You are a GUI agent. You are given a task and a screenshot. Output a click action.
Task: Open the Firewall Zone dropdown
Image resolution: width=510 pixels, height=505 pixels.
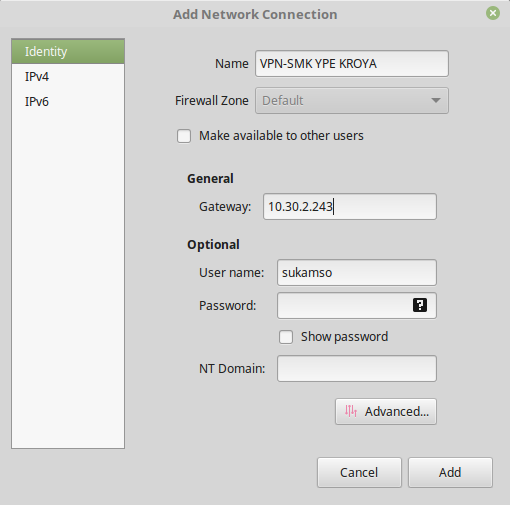tap(352, 100)
